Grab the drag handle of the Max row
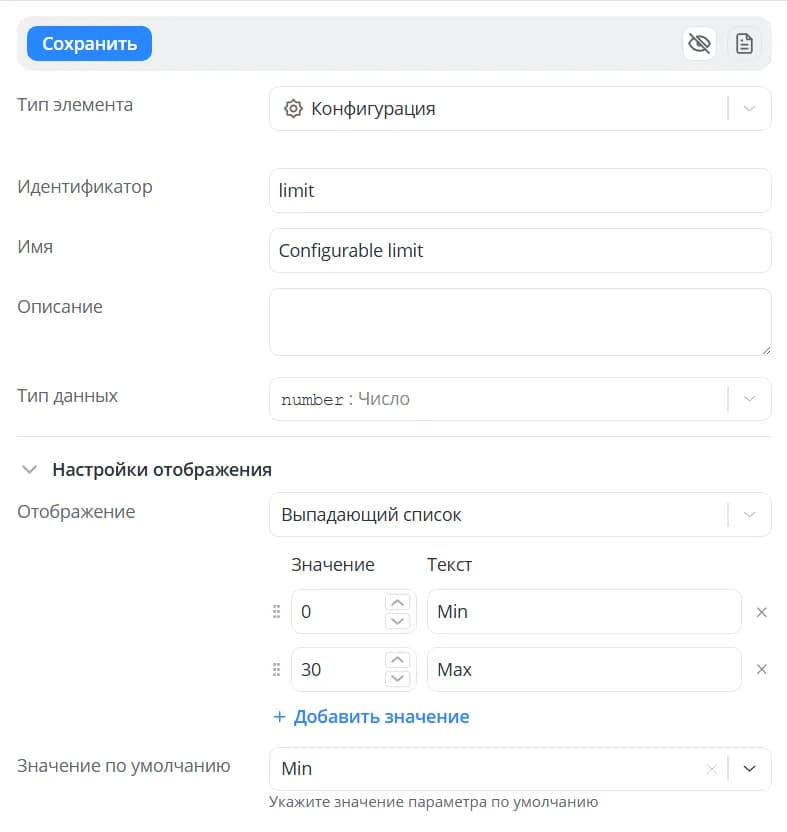 [x=276, y=670]
